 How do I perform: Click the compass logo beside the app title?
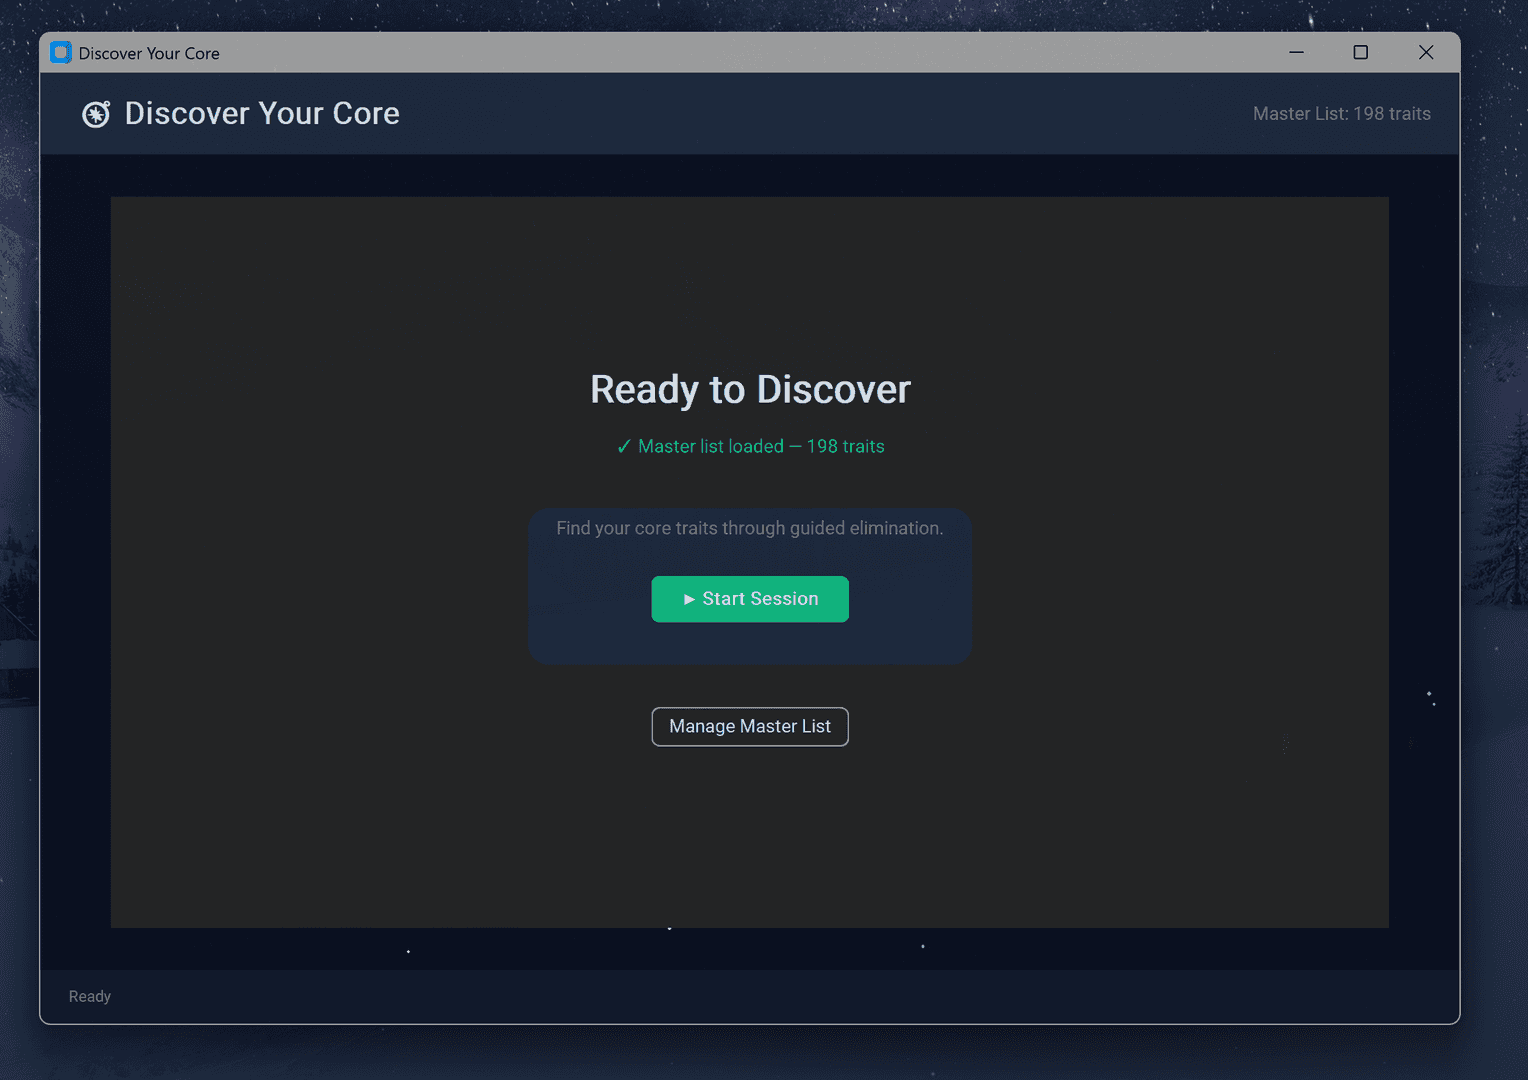(96, 114)
